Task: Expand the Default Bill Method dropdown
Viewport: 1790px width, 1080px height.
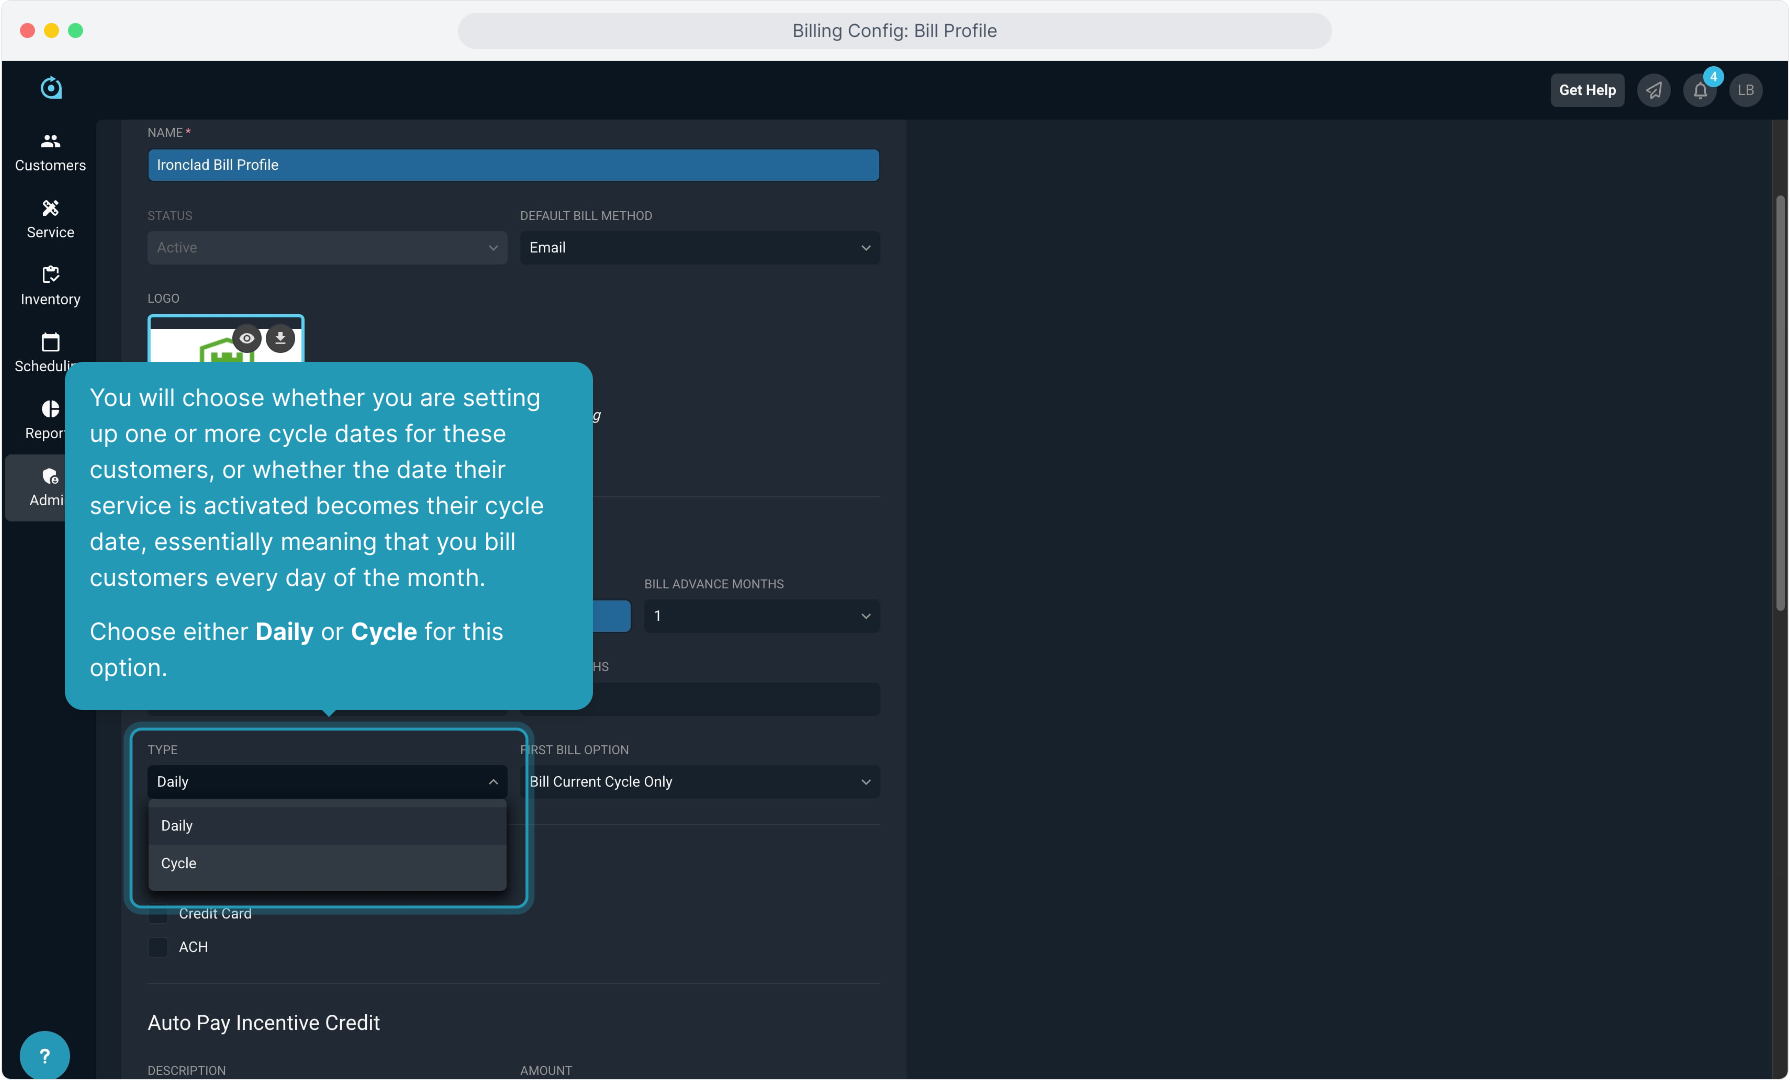Action: (x=699, y=248)
